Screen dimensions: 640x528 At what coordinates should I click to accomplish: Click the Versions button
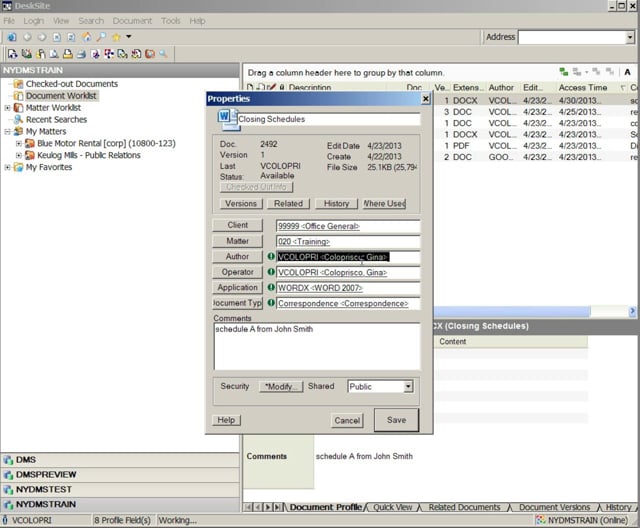pyautogui.click(x=241, y=204)
